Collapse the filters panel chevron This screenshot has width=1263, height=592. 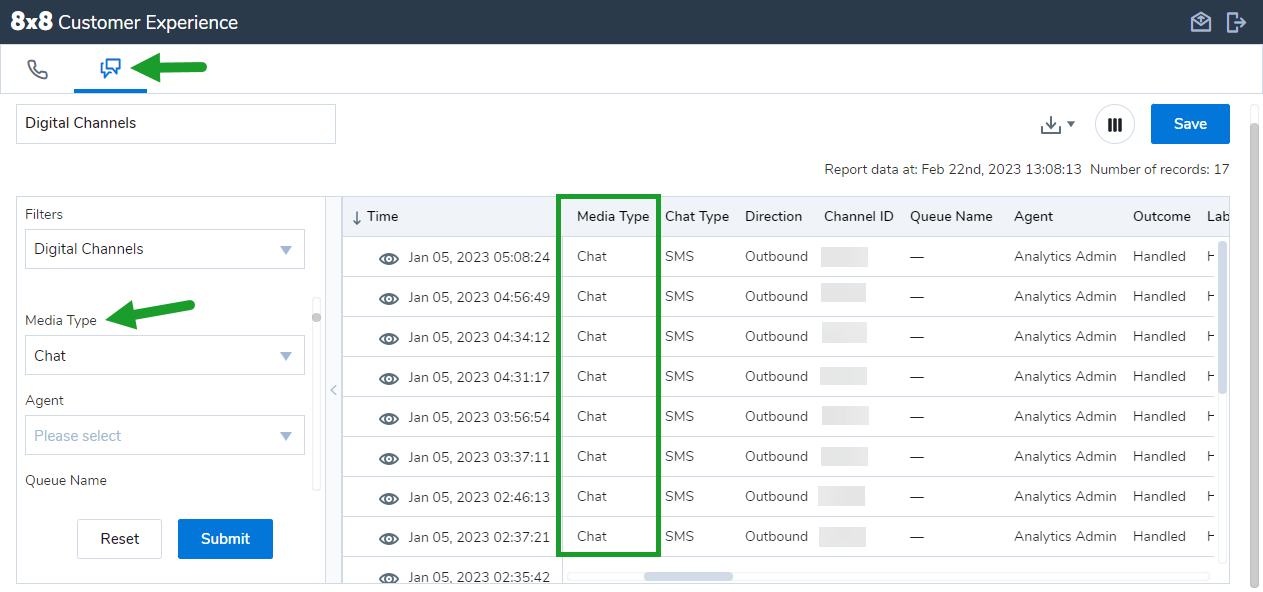[333, 390]
